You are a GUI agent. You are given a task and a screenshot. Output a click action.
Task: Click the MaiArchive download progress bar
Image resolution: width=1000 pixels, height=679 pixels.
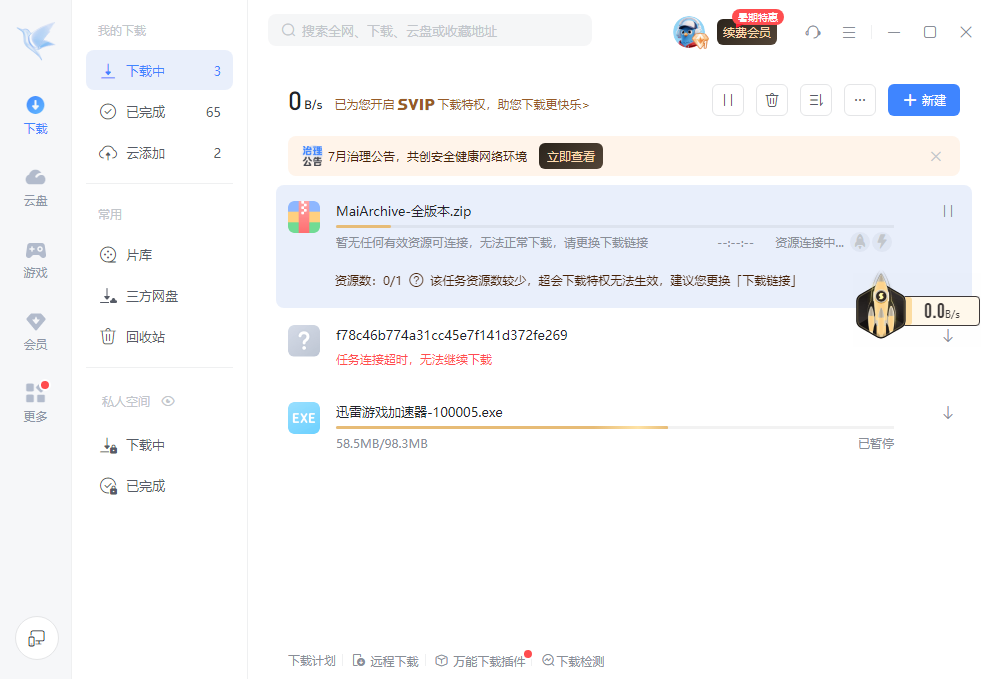[x=615, y=226]
